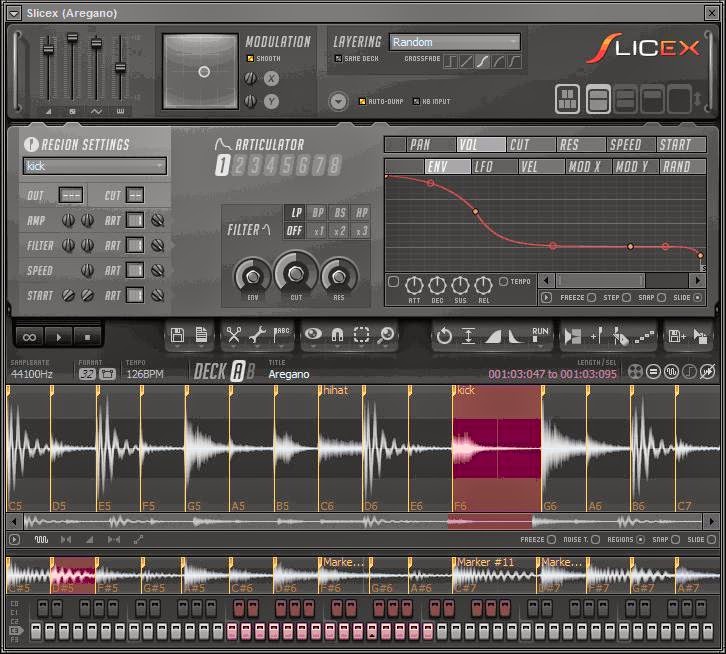Click the fade-out curve icon

pyautogui.click(x=515, y=336)
